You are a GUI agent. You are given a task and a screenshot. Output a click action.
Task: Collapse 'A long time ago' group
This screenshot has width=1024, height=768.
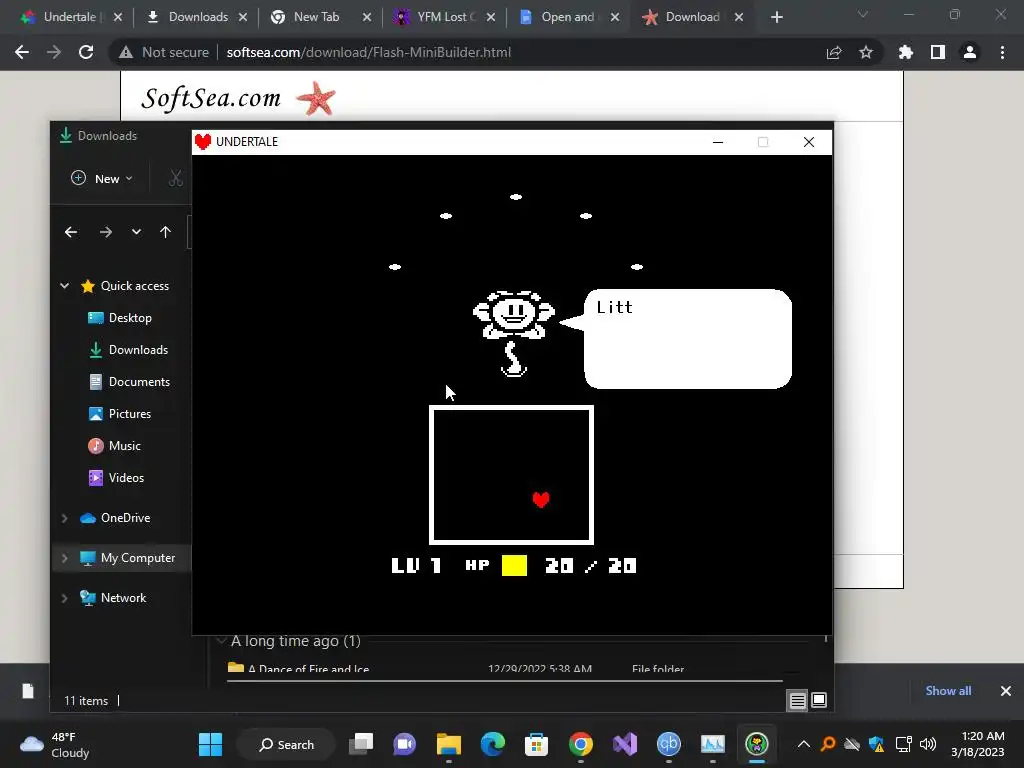[x=221, y=641]
